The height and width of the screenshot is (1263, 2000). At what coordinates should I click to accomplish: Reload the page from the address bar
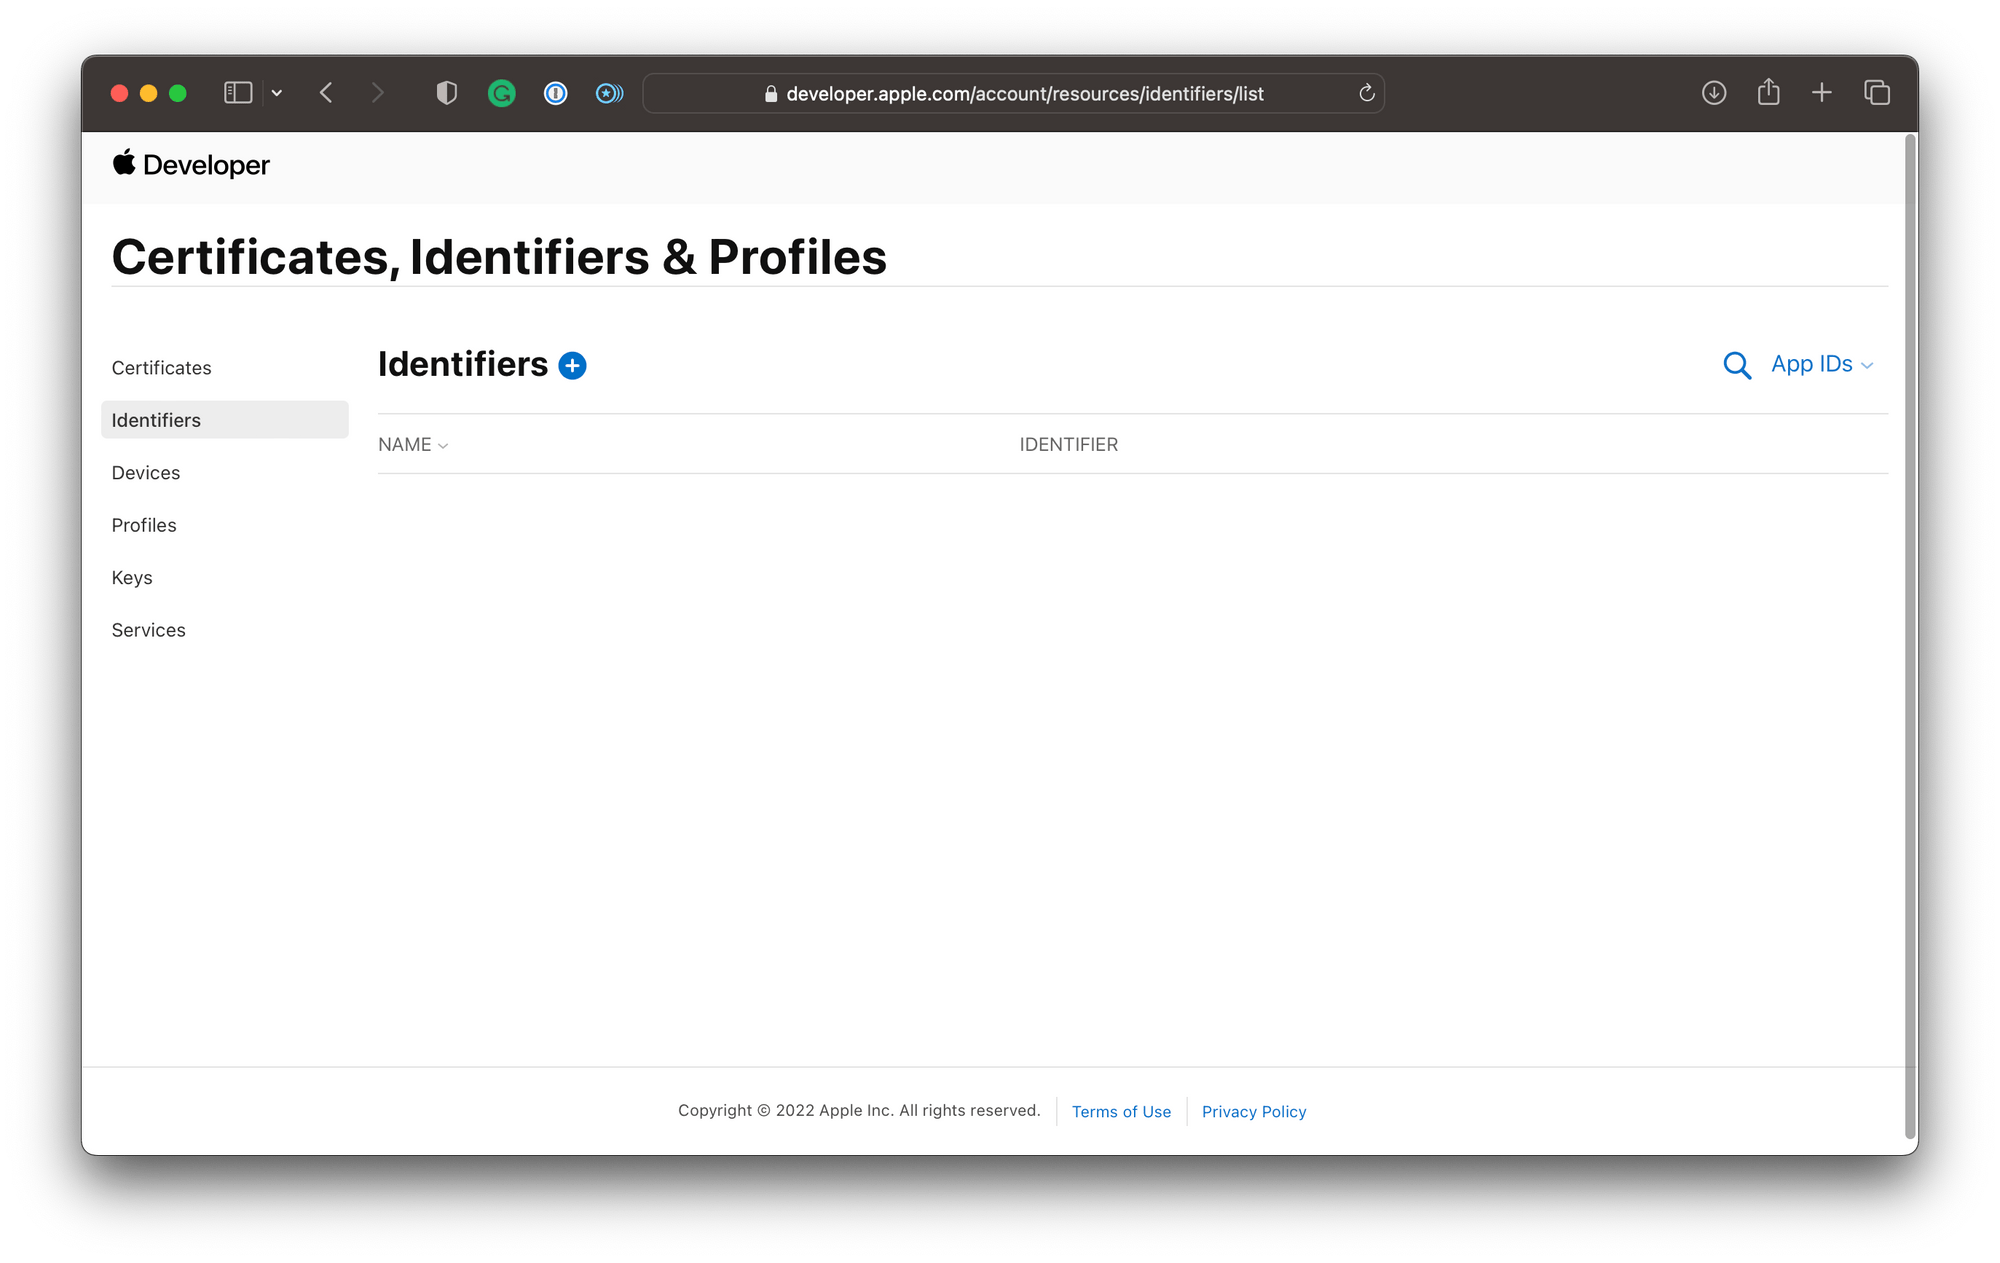click(1366, 93)
